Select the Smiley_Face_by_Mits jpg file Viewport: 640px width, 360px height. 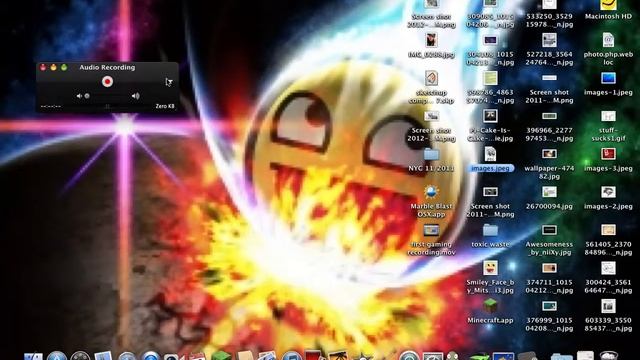pos(490,268)
